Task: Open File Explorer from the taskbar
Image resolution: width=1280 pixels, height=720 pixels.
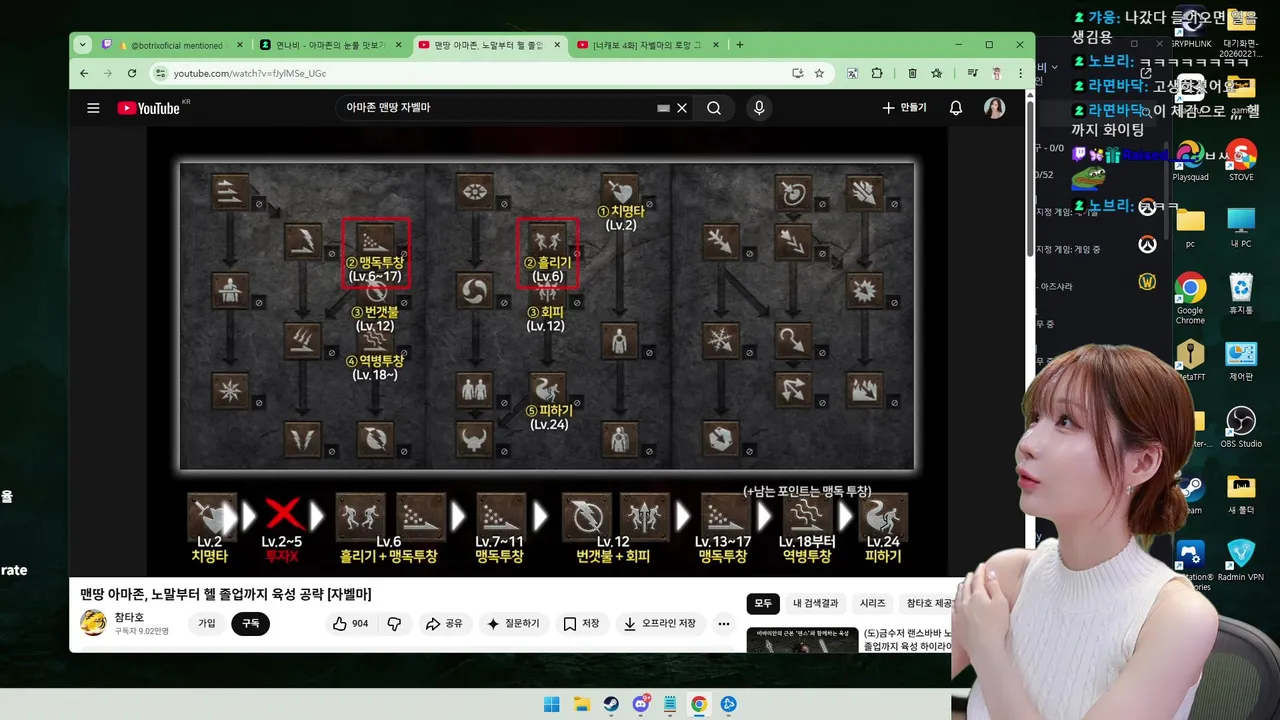Action: pyautogui.click(x=581, y=704)
